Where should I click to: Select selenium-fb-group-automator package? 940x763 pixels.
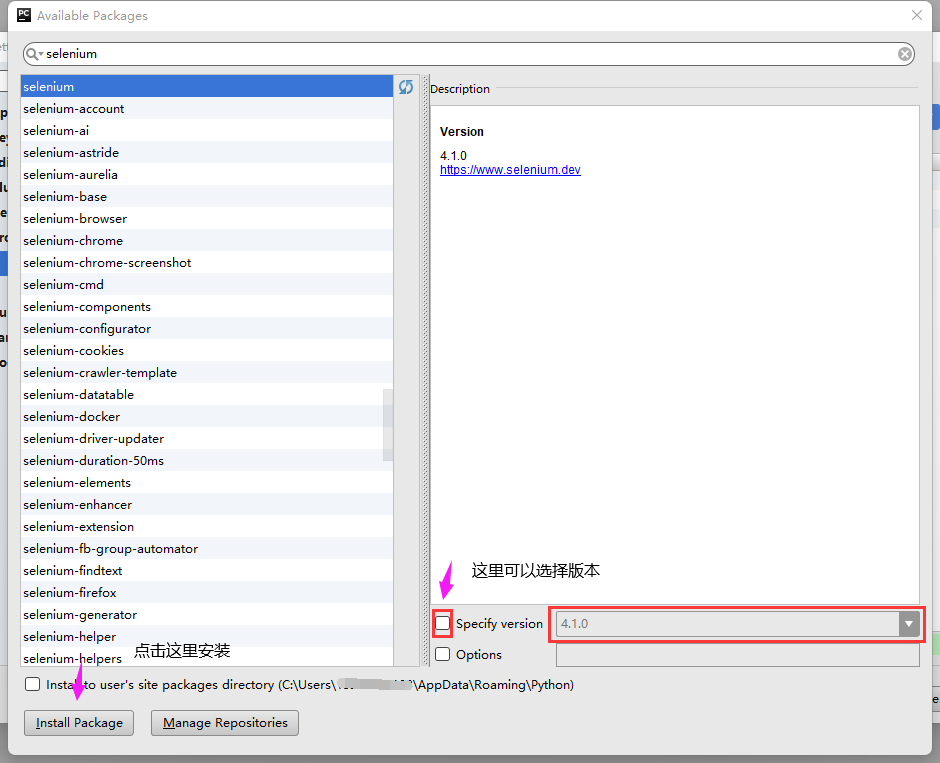coord(207,548)
